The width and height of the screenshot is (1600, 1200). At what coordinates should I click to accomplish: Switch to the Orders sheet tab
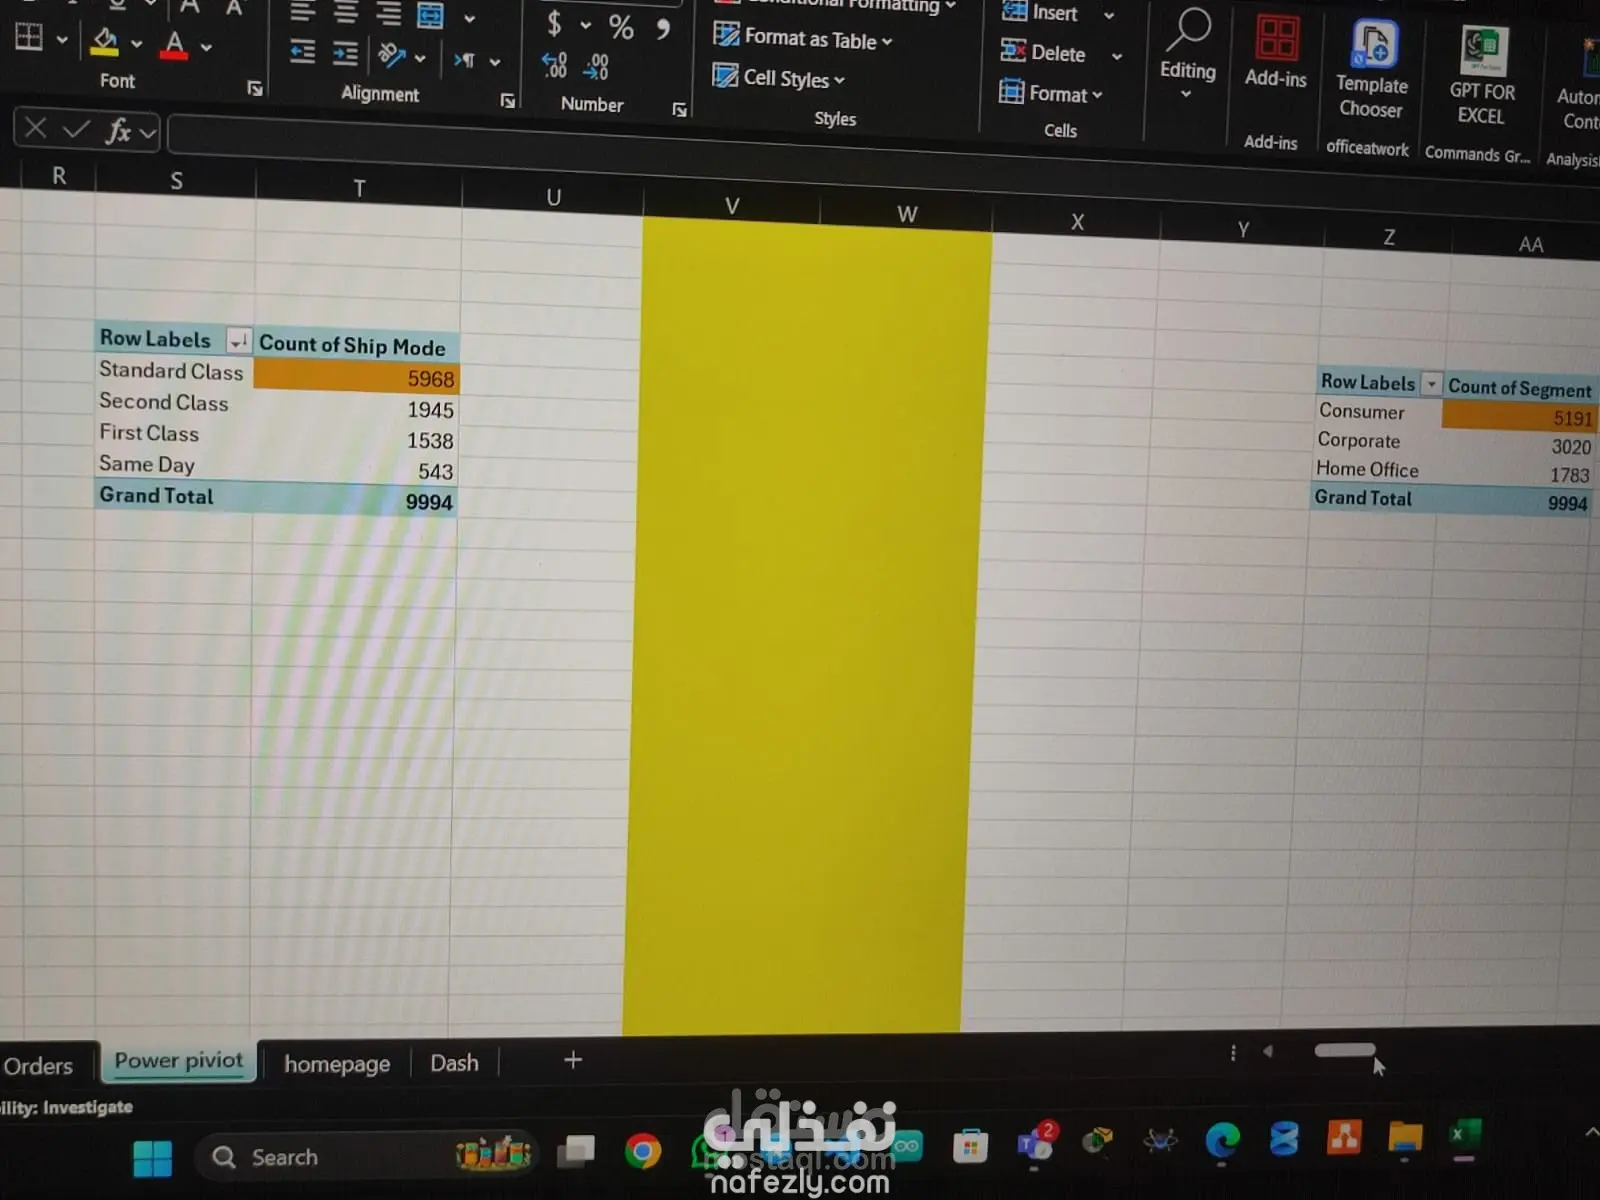coord(40,1066)
